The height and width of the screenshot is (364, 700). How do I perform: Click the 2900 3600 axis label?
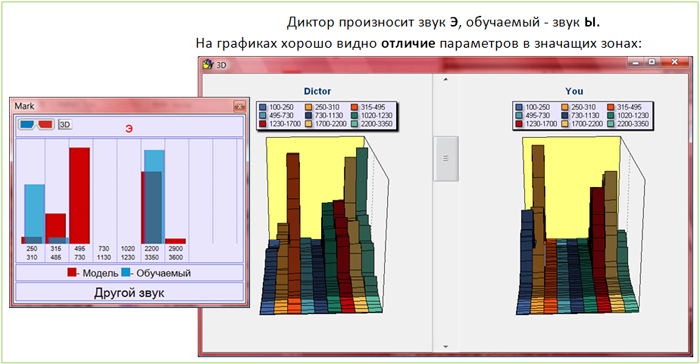(175, 253)
